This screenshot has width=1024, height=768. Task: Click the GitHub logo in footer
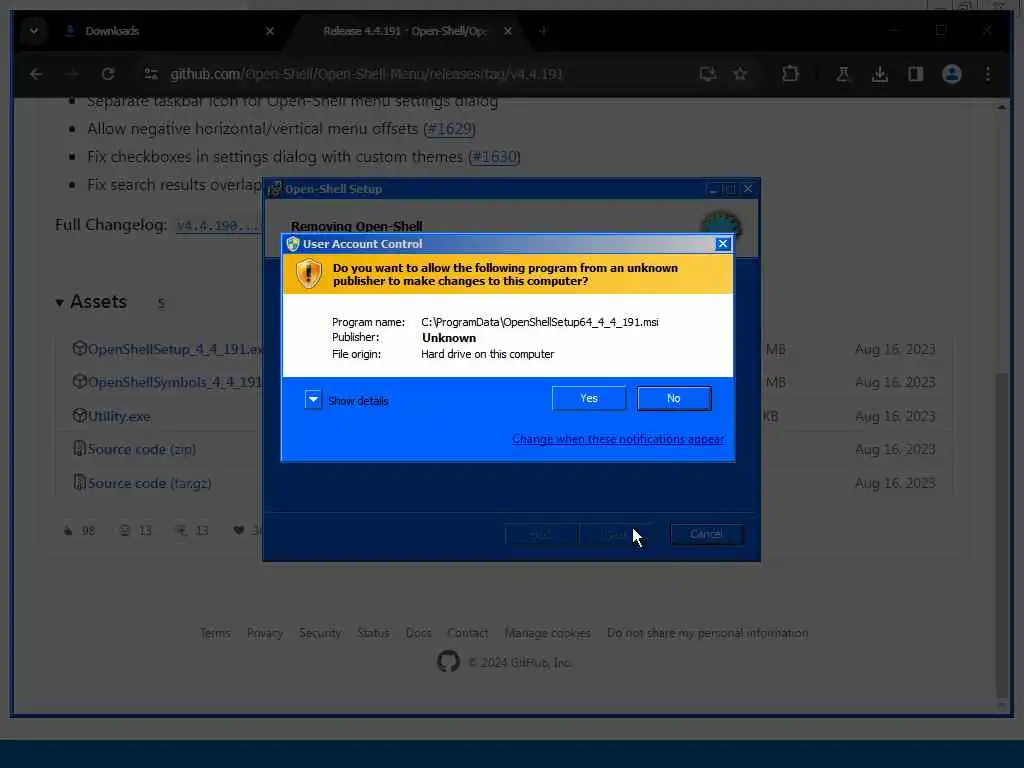pos(448,662)
